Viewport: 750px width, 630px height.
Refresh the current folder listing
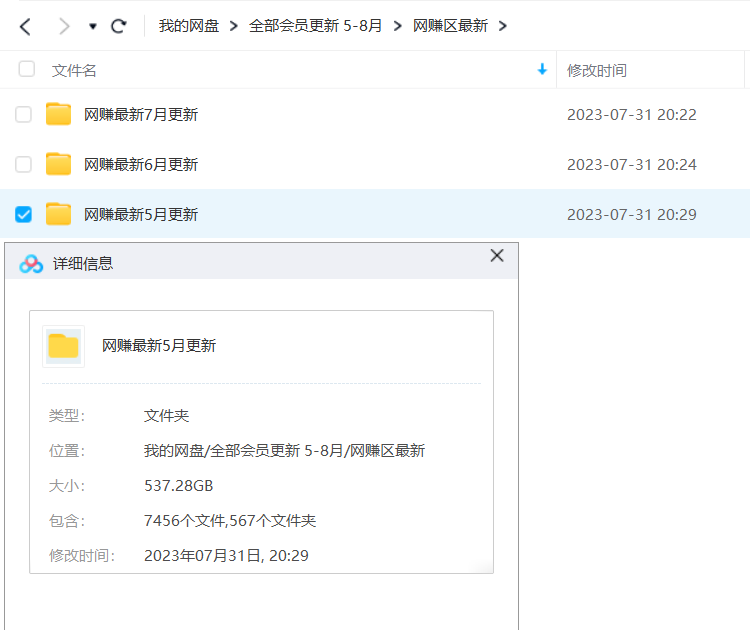119,26
